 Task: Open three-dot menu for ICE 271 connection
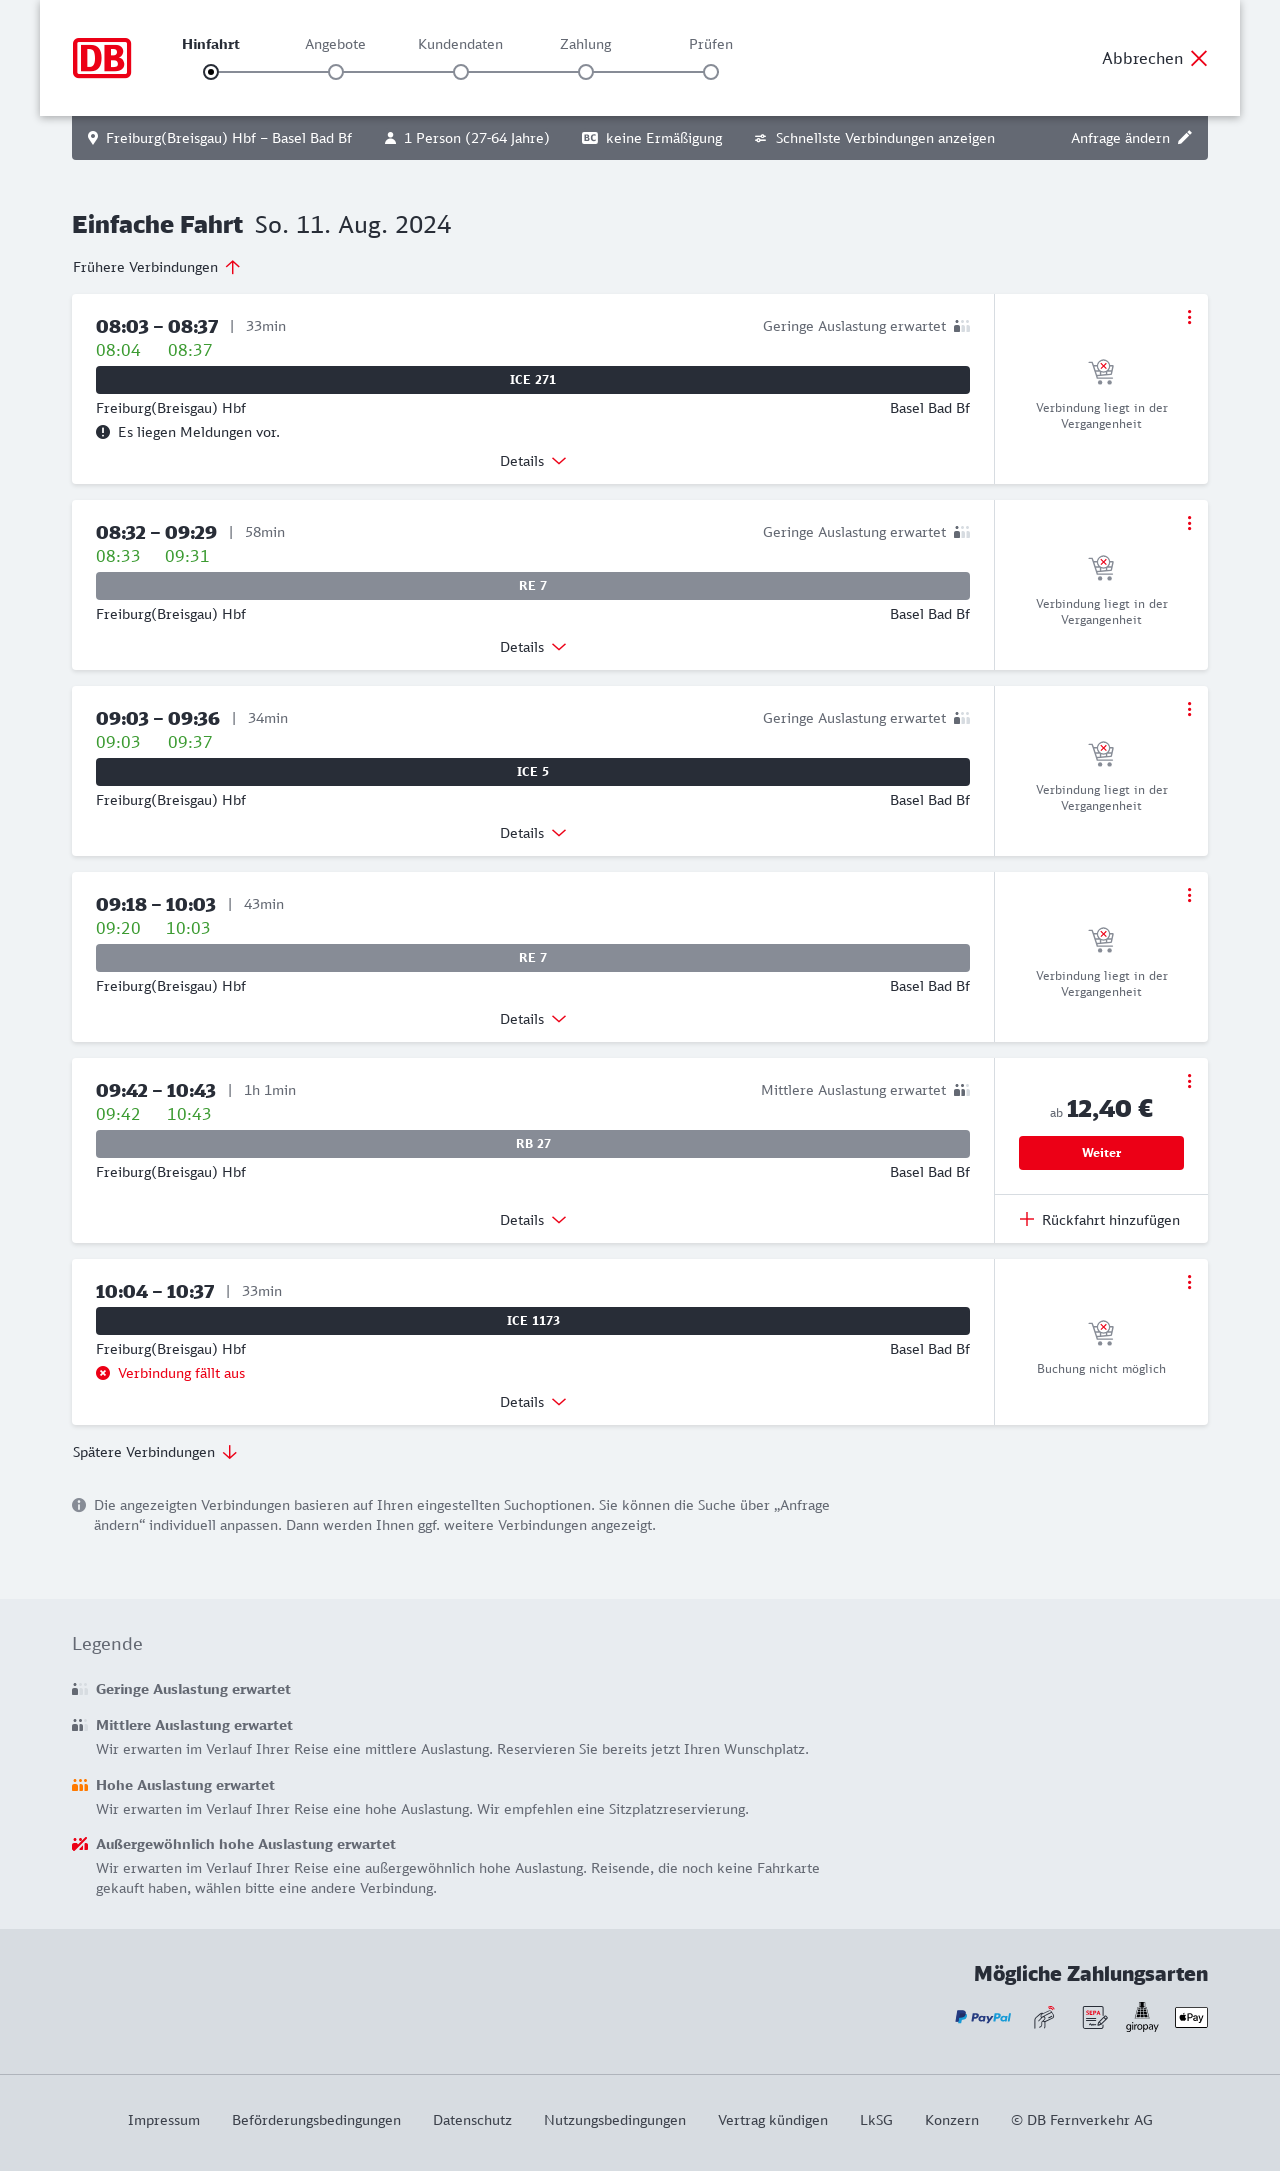pos(1189,317)
